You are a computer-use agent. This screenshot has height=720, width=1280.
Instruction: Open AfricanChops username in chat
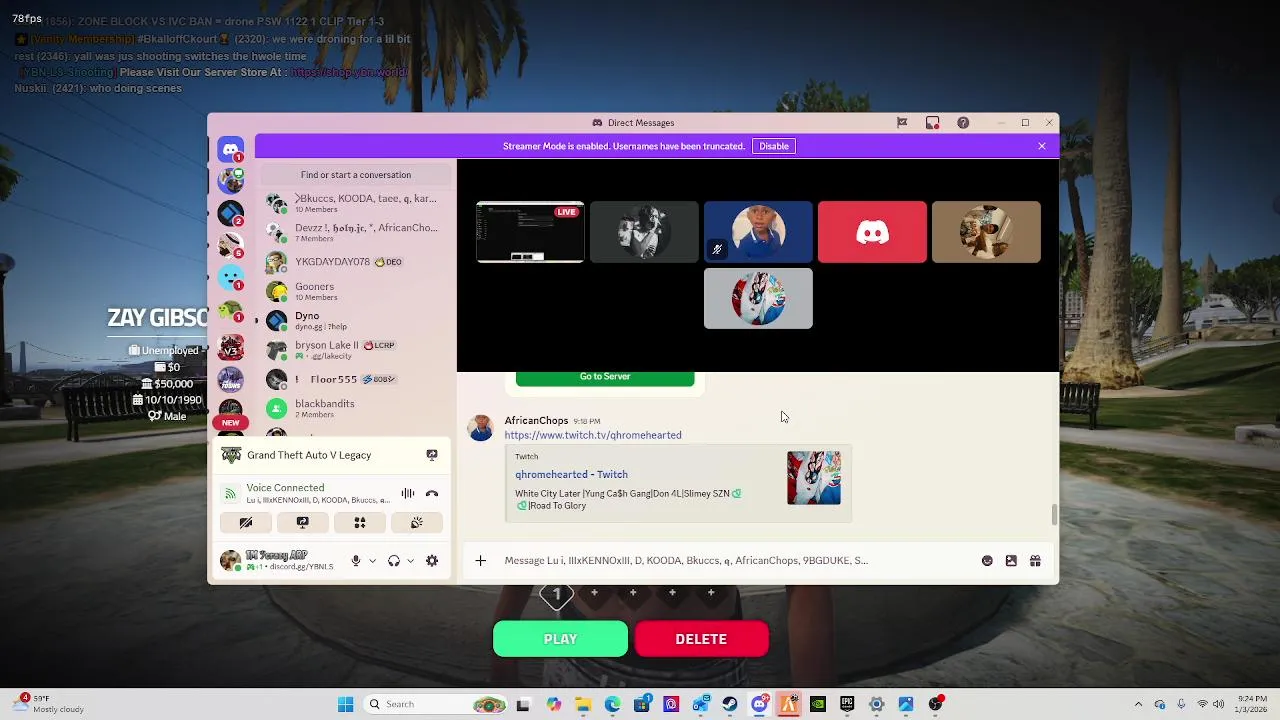tap(536, 421)
